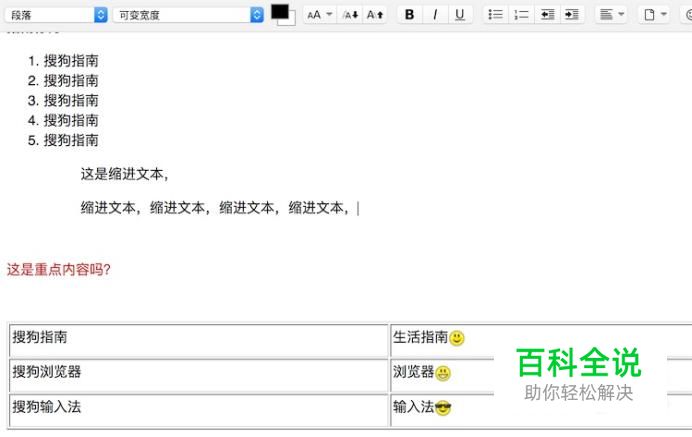This screenshot has height=437, width=692.
Task: Click table cell 搜狗指南
Action: (198, 340)
